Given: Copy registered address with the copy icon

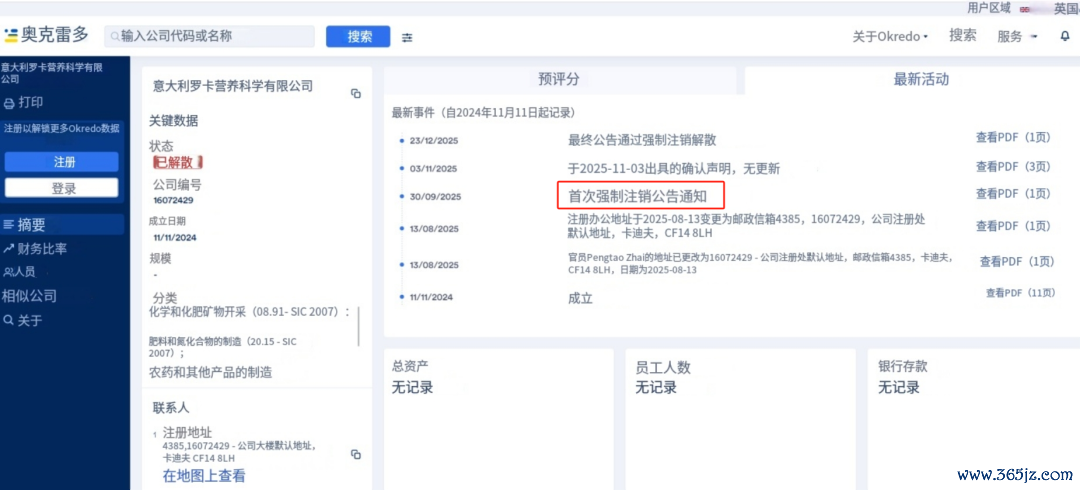Looking at the screenshot, I should (x=355, y=454).
